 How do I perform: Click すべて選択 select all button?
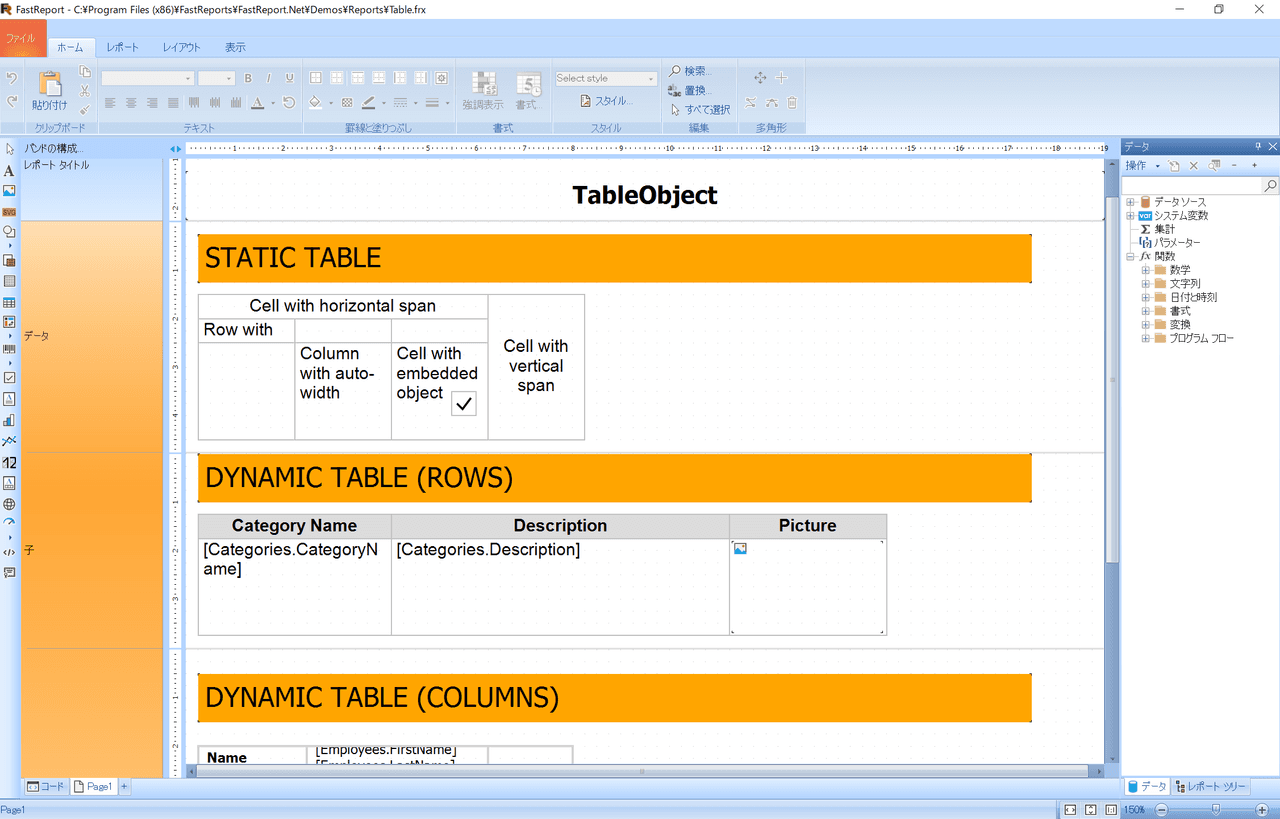pos(700,109)
